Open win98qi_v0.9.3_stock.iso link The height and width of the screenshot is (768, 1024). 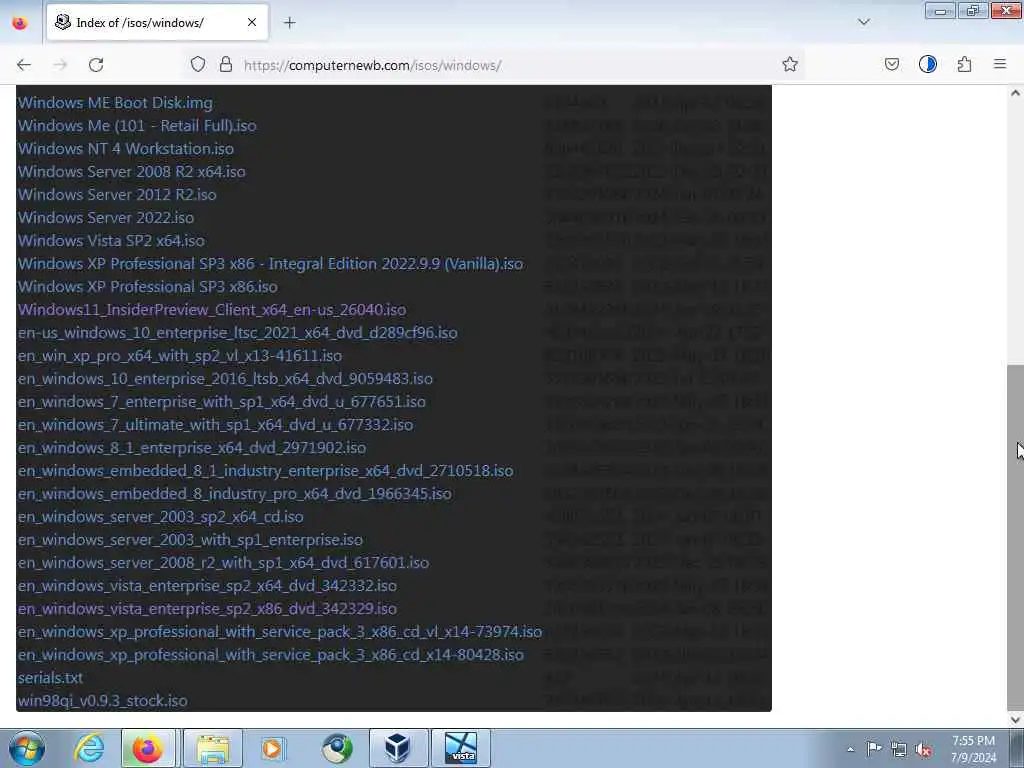[x=103, y=701]
